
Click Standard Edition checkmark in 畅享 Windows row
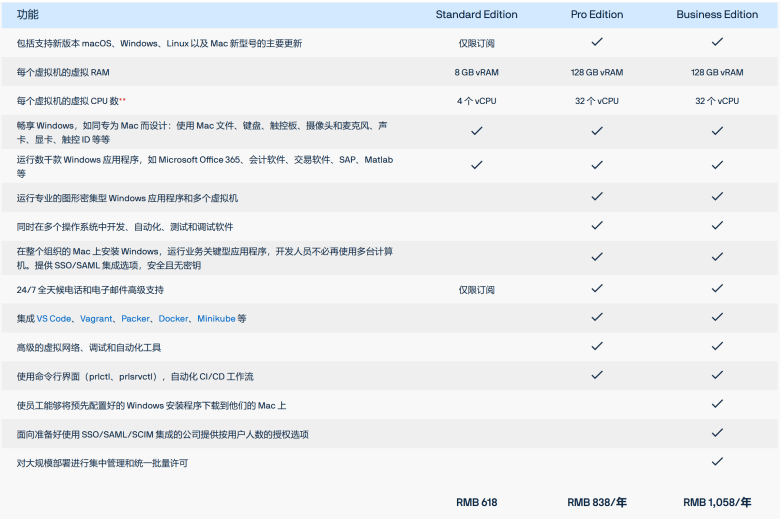477,131
